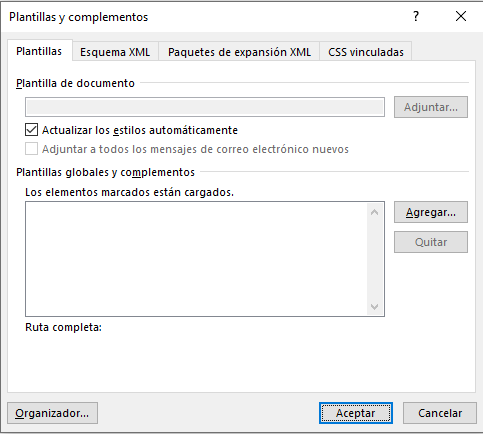This screenshot has width=483, height=434.
Task: Click the Quitar button
Action: pos(431,242)
